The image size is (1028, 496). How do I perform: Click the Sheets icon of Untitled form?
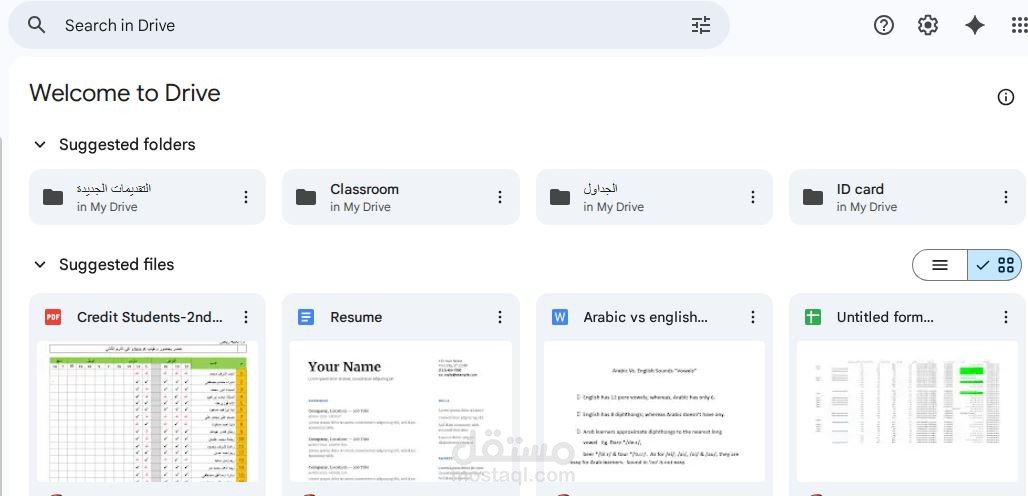point(813,317)
